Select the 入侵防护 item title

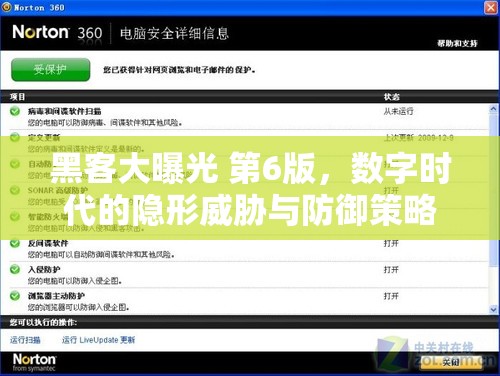click(44, 270)
